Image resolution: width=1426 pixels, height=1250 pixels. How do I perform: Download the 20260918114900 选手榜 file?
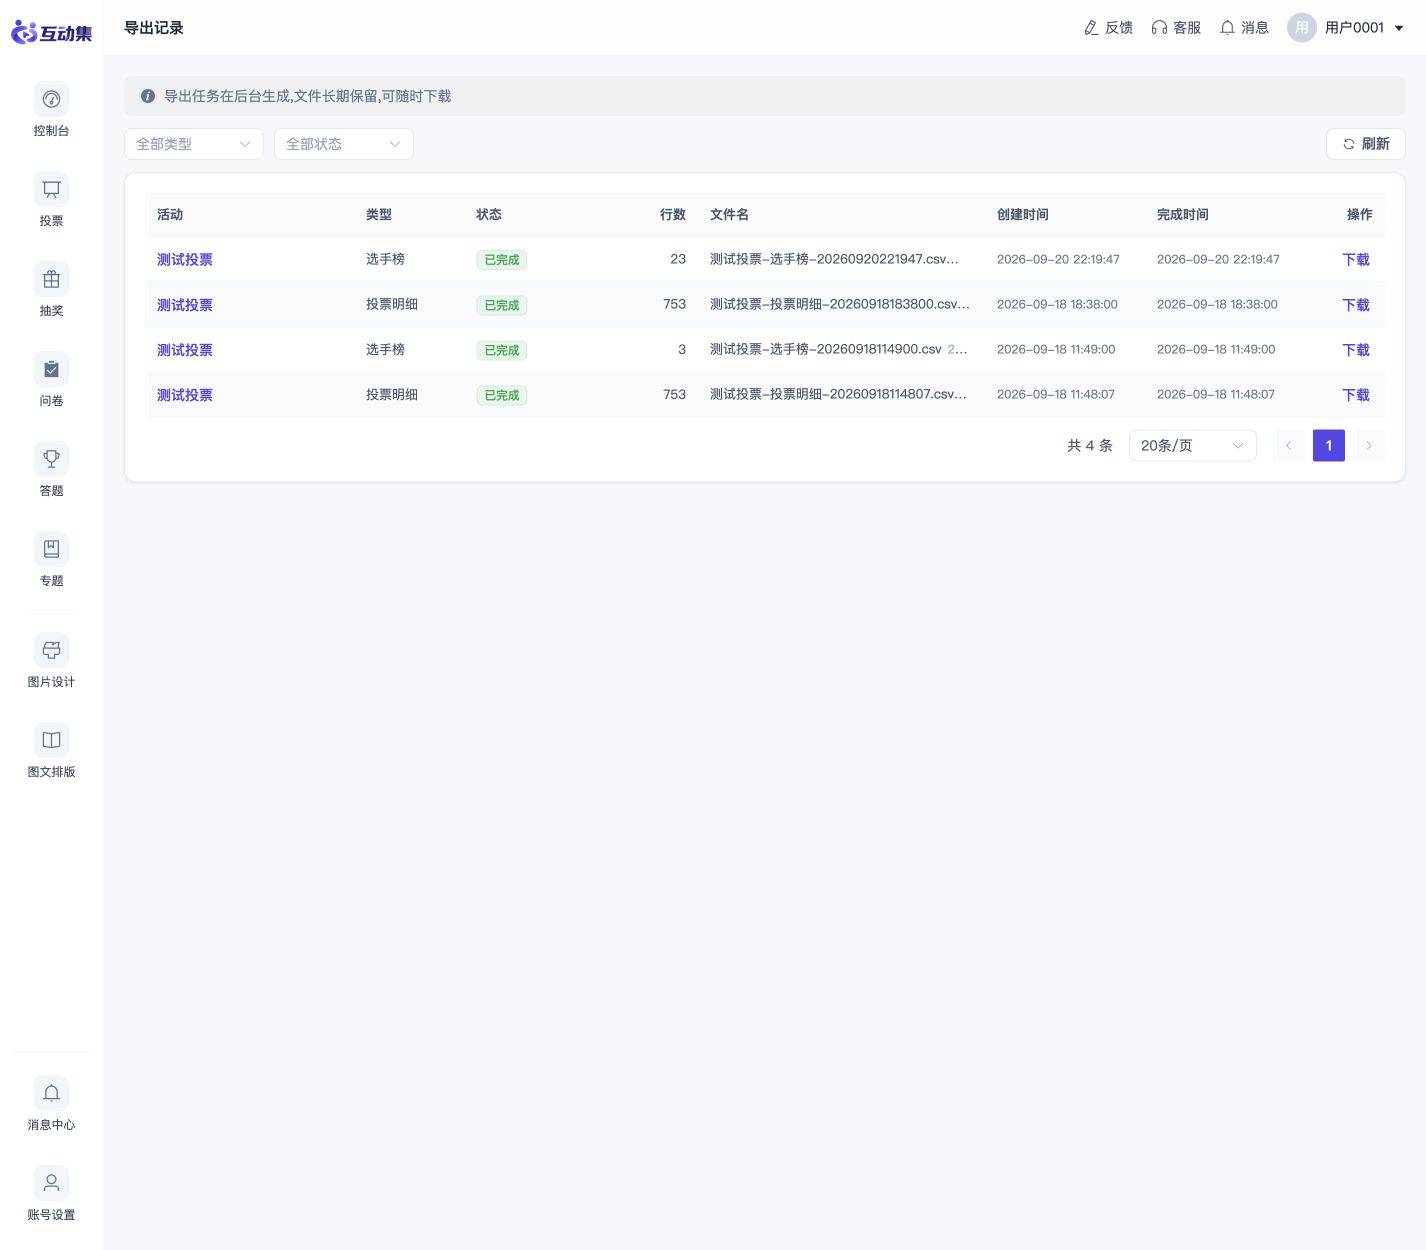tap(1355, 350)
